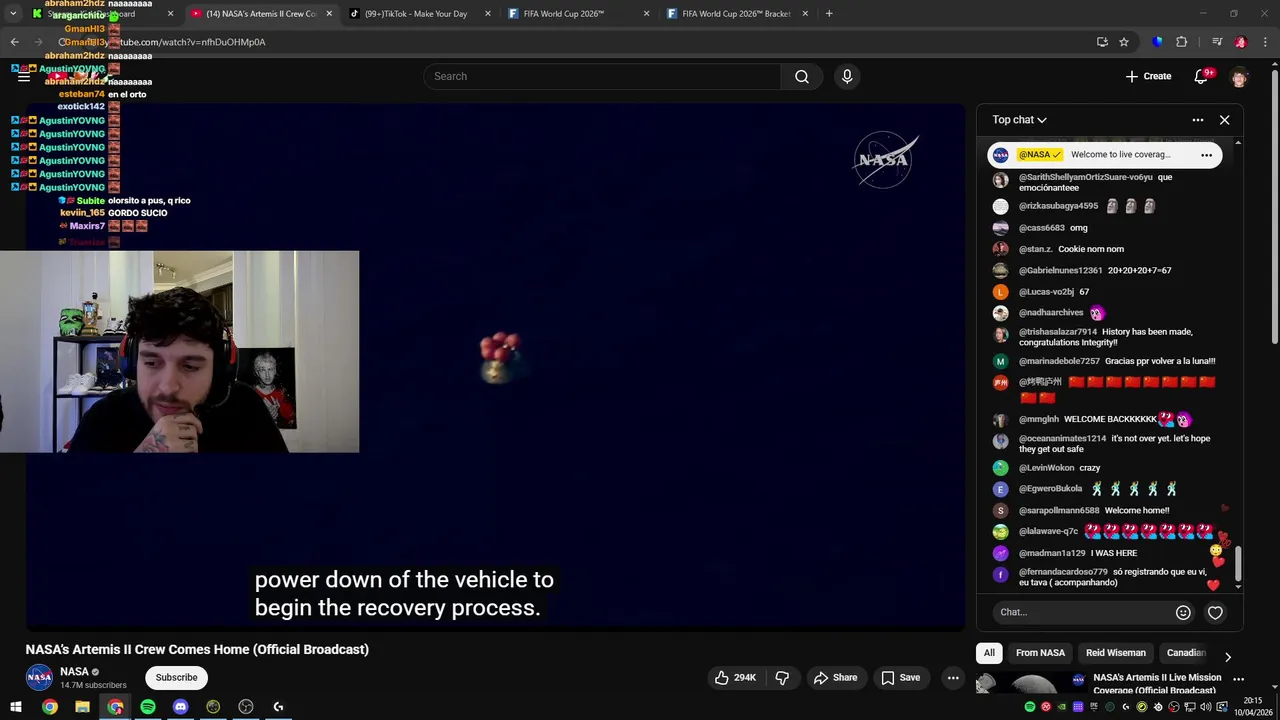Open the Chrome profile avatar
1280x720 pixels.
(x=1241, y=42)
